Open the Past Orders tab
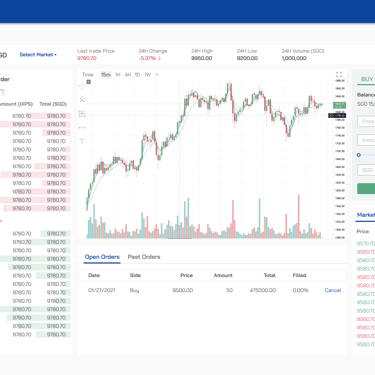This screenshot has width=375, height=375. coord(144,257)
